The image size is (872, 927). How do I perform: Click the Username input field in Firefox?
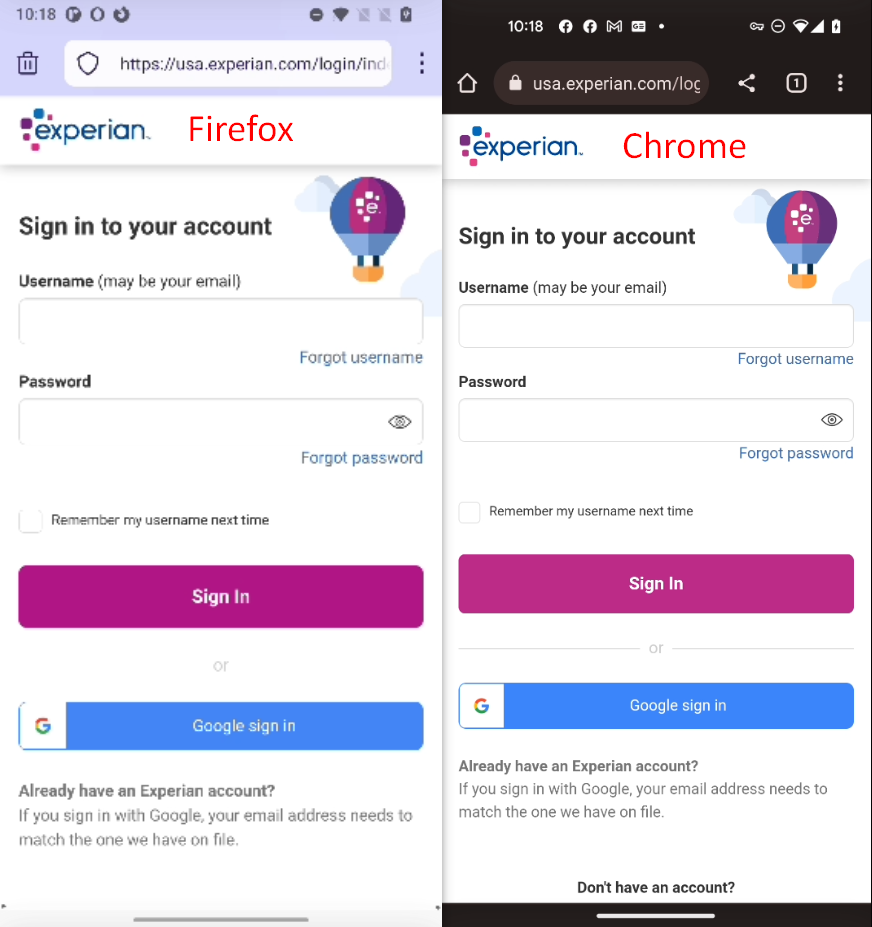(220, 320)
